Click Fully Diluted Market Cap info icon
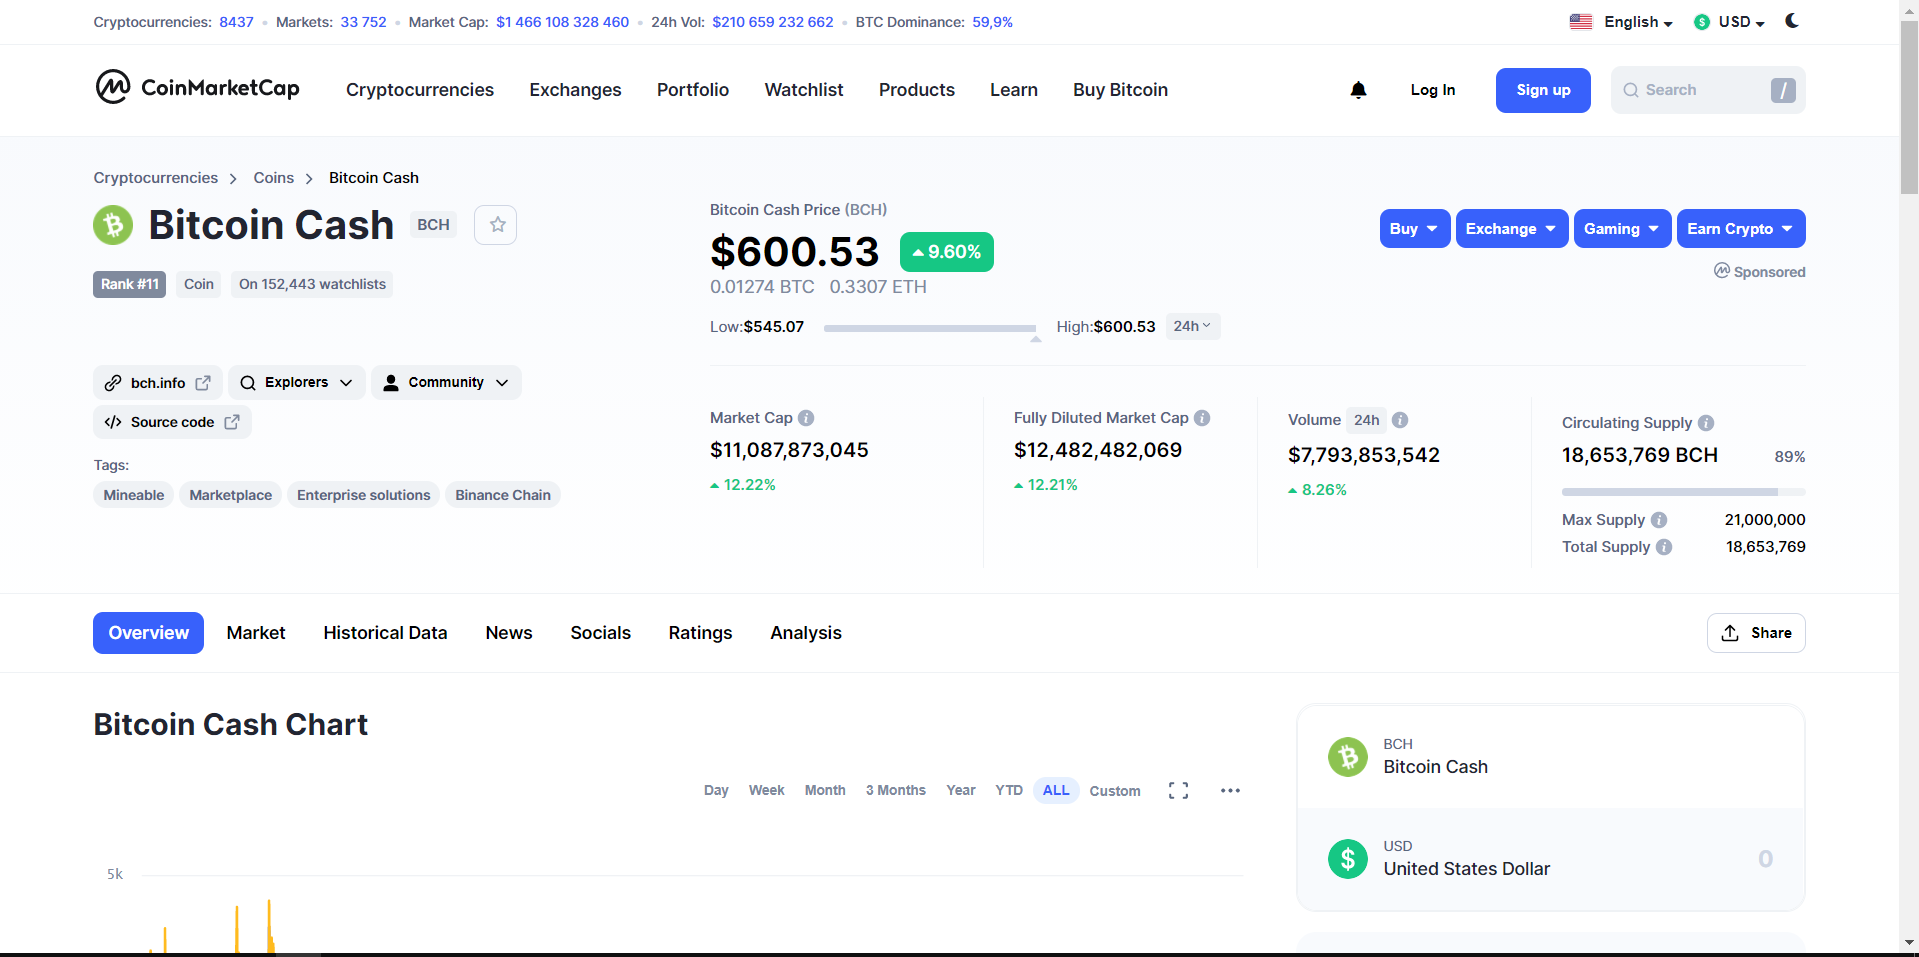 point(1202,418)
